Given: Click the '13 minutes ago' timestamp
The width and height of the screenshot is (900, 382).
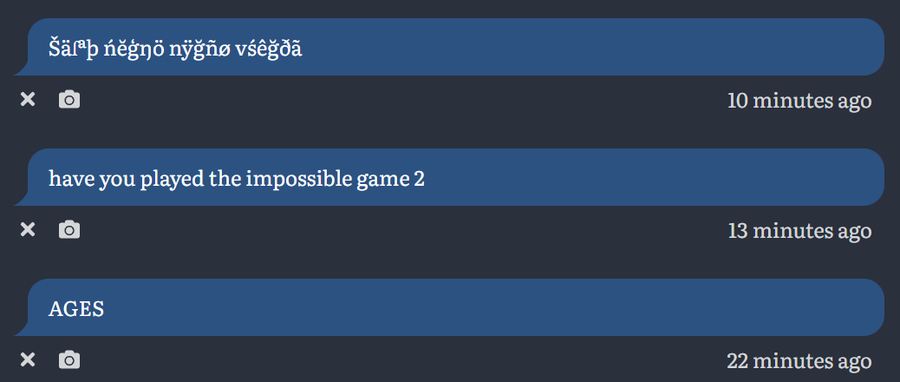Looking at the screenshot, I should (x=800, y=231).
